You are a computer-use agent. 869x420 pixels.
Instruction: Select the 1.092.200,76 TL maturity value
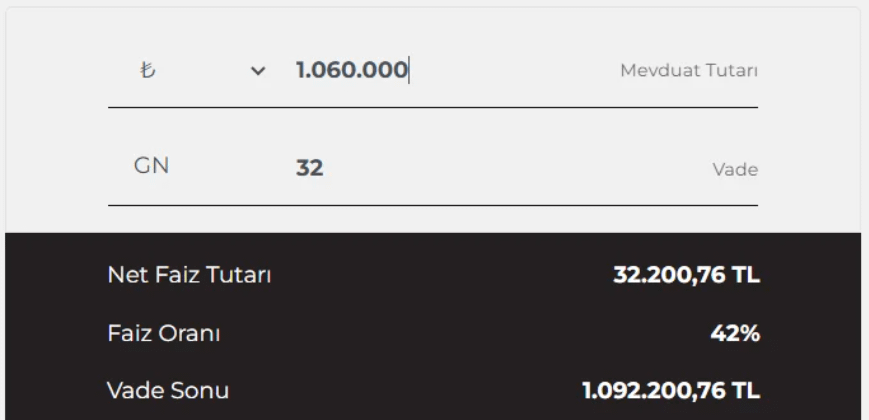coord(670,389)
